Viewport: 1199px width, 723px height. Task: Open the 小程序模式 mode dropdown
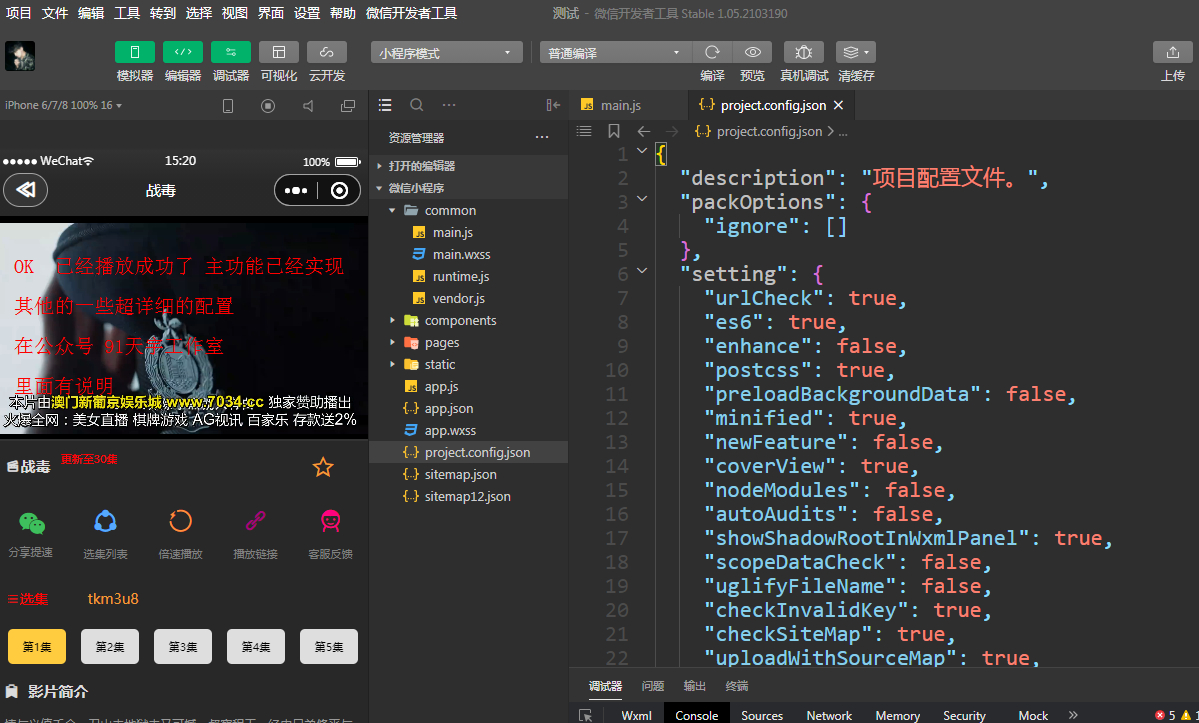click(447, 53)
